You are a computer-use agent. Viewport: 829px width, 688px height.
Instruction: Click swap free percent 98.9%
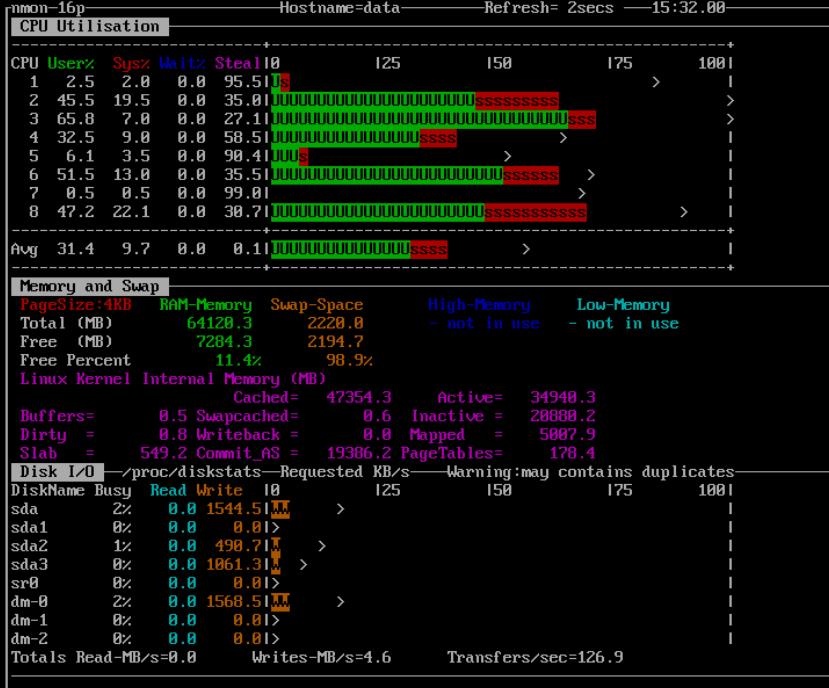tap(349, 361)
